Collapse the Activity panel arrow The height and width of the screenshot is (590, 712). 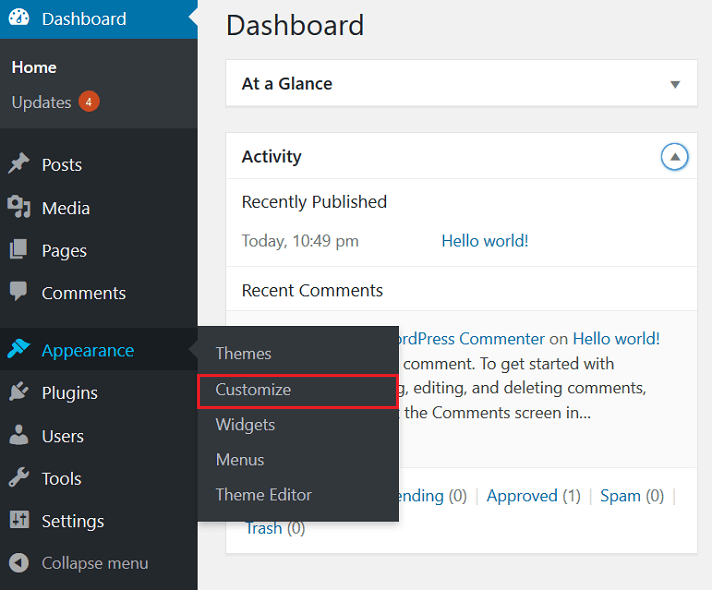coord(675,157)
